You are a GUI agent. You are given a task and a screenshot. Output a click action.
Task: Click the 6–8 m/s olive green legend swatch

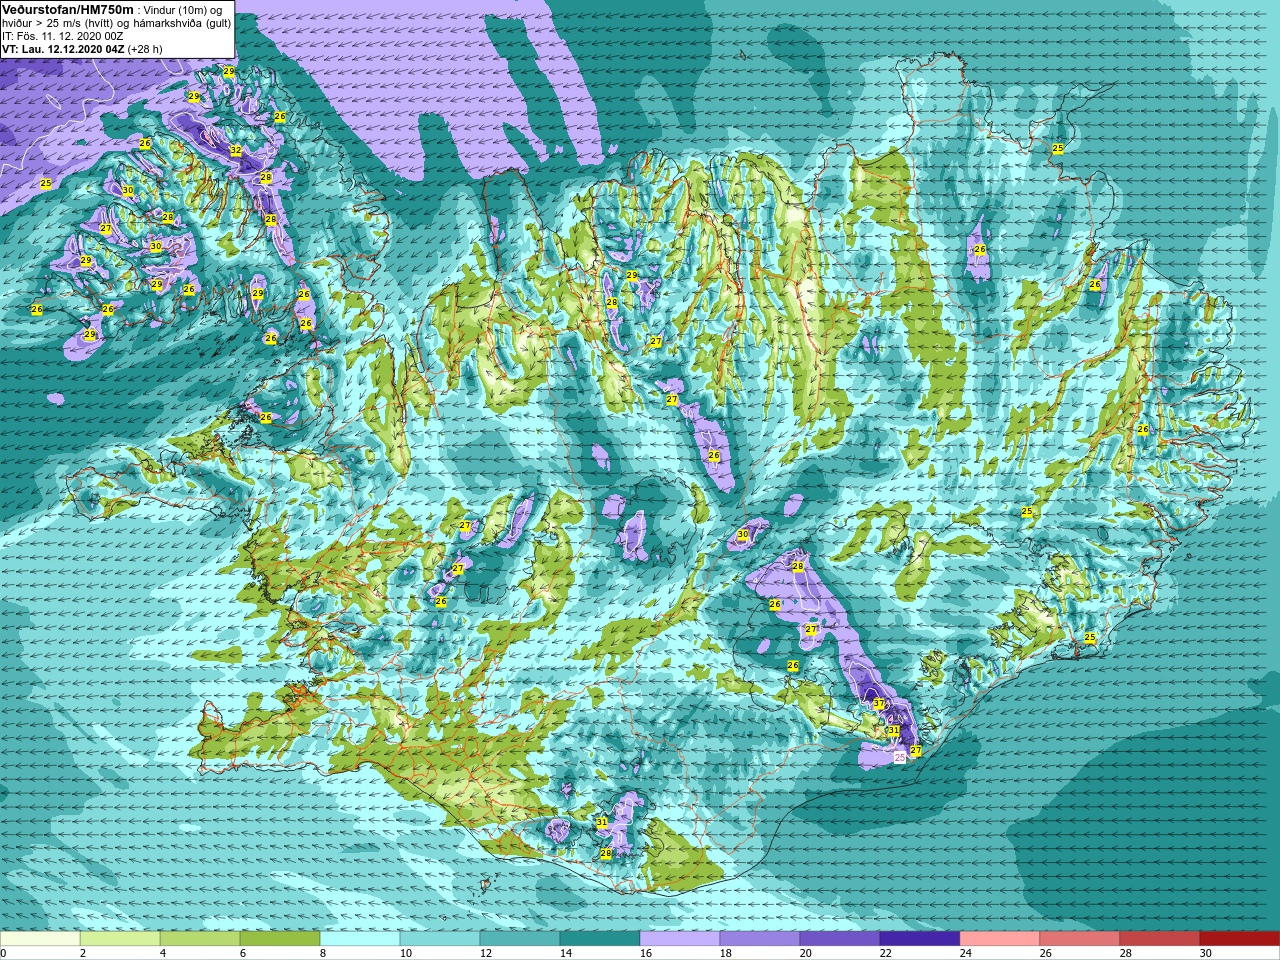pos(280,939)
